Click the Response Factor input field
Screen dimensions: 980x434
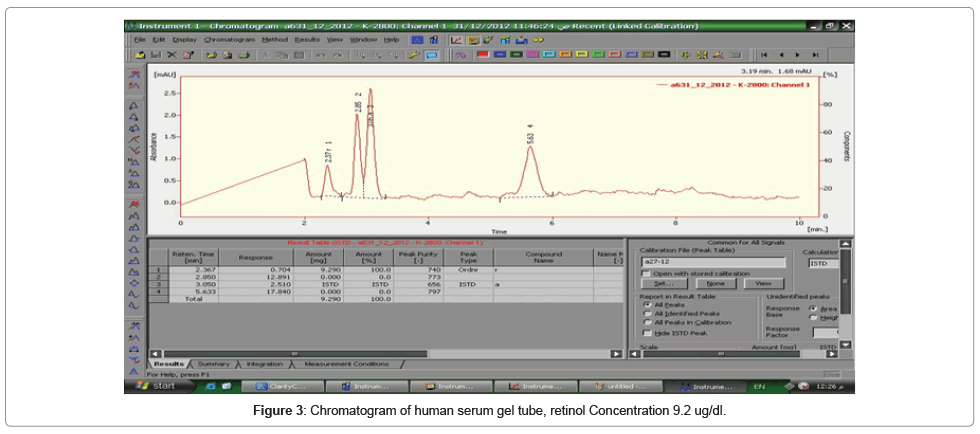[826, 333]
